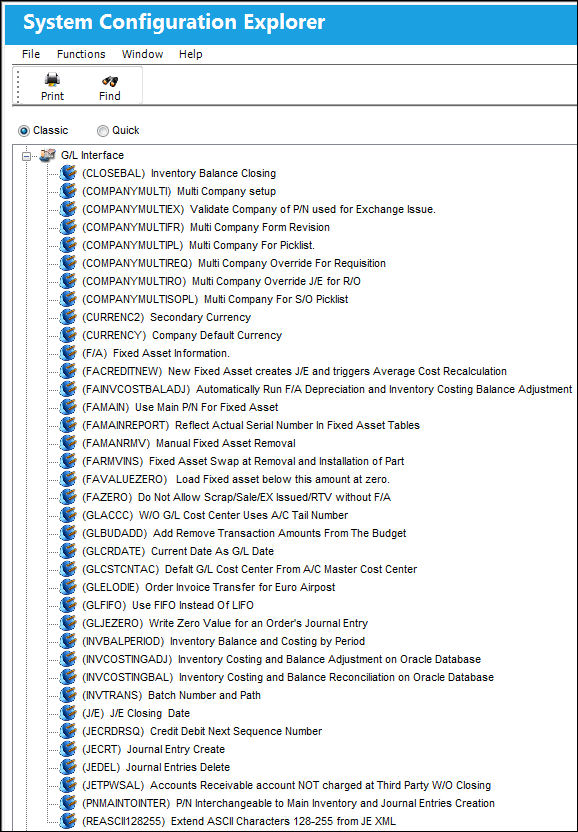The width and height of the screenshot is (578, 832).
Task: Click the icon beside CURRENC2 Secondary Currency
Action: tap(68, 317)
